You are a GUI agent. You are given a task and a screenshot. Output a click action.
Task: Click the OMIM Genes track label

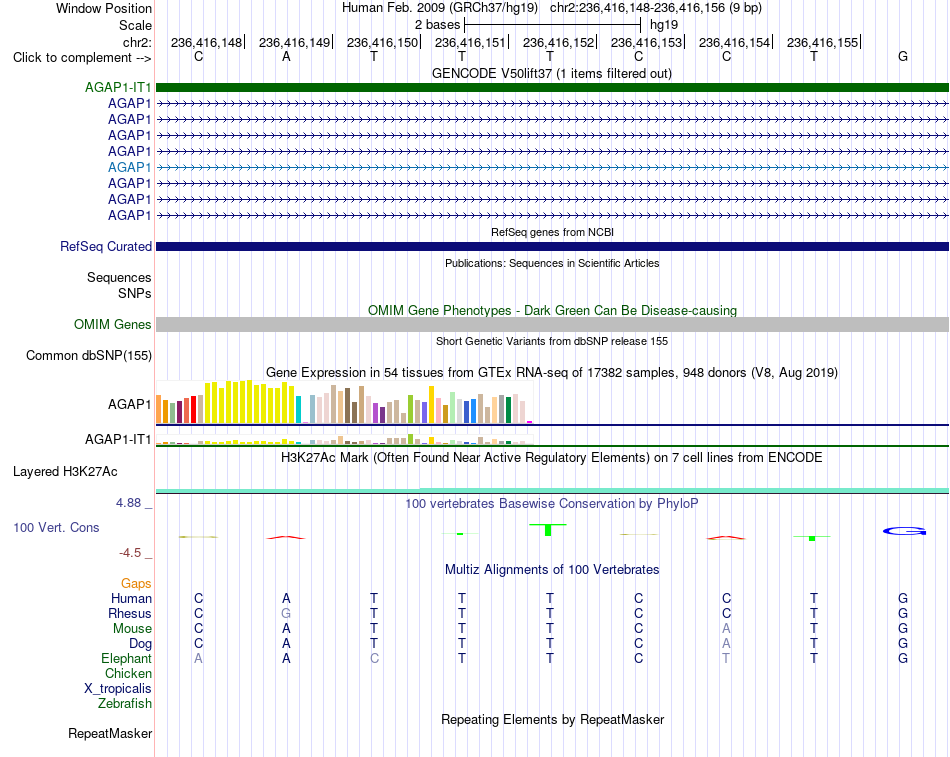(112, 325)
